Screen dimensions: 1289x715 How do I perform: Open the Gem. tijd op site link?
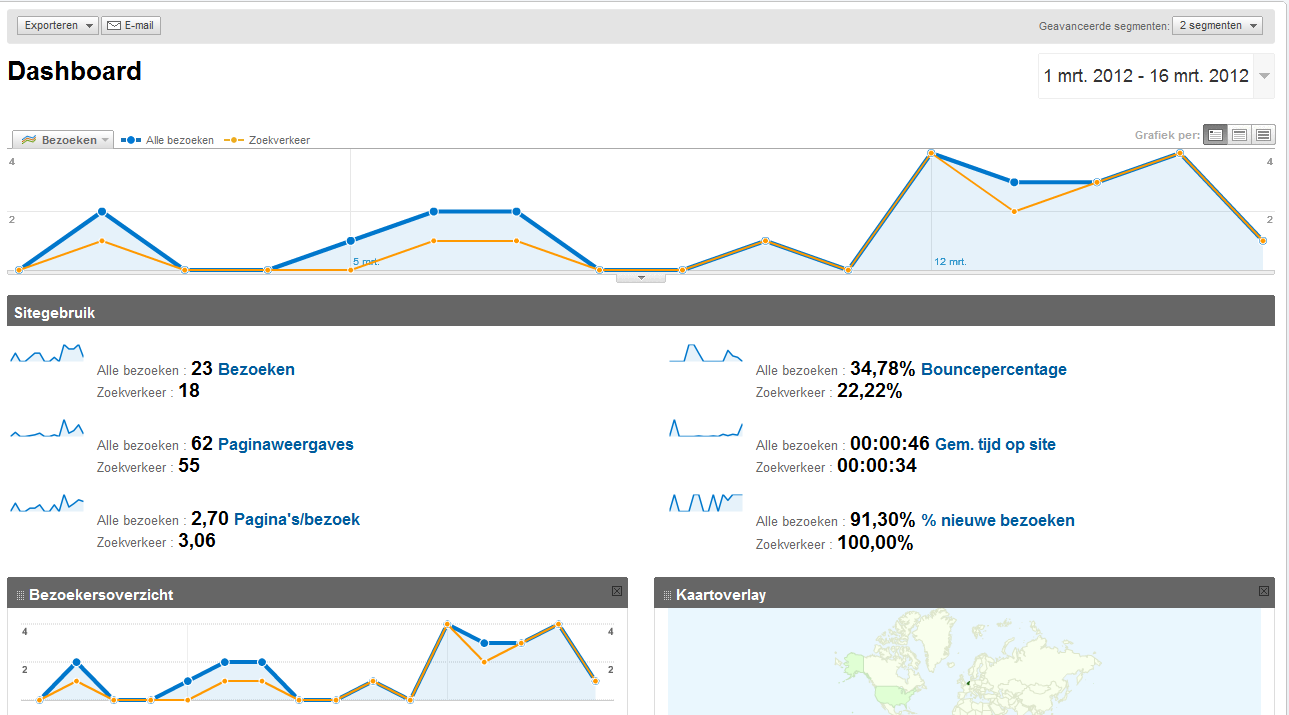pyautogui.click(x=995, y=444)
